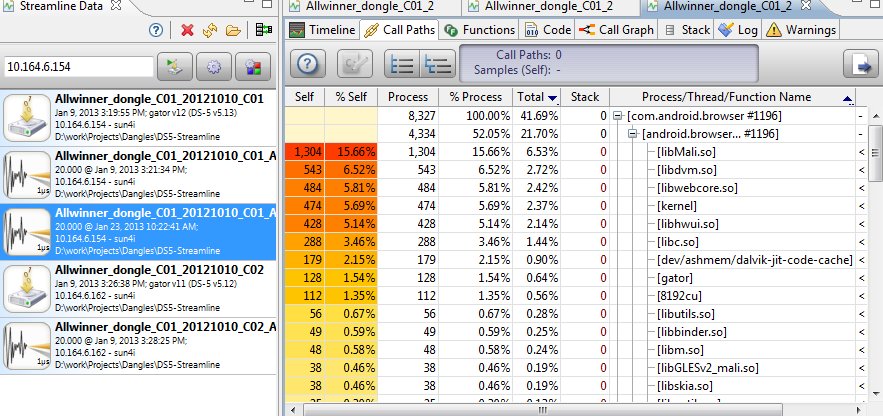Select the [libc.so] row
The image size is (883, 416).
[x=576, y=242]
